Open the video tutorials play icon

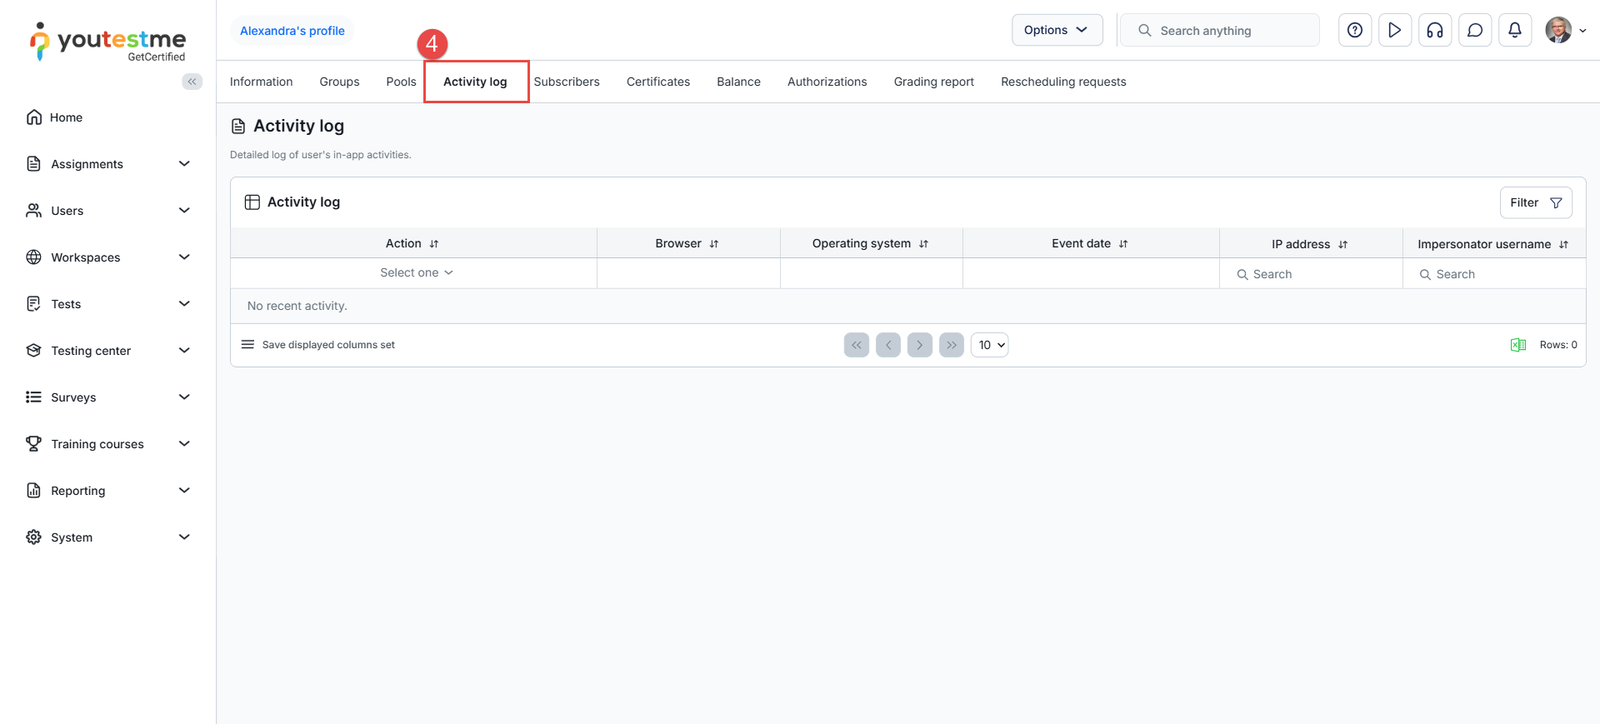click(1394, 31)
